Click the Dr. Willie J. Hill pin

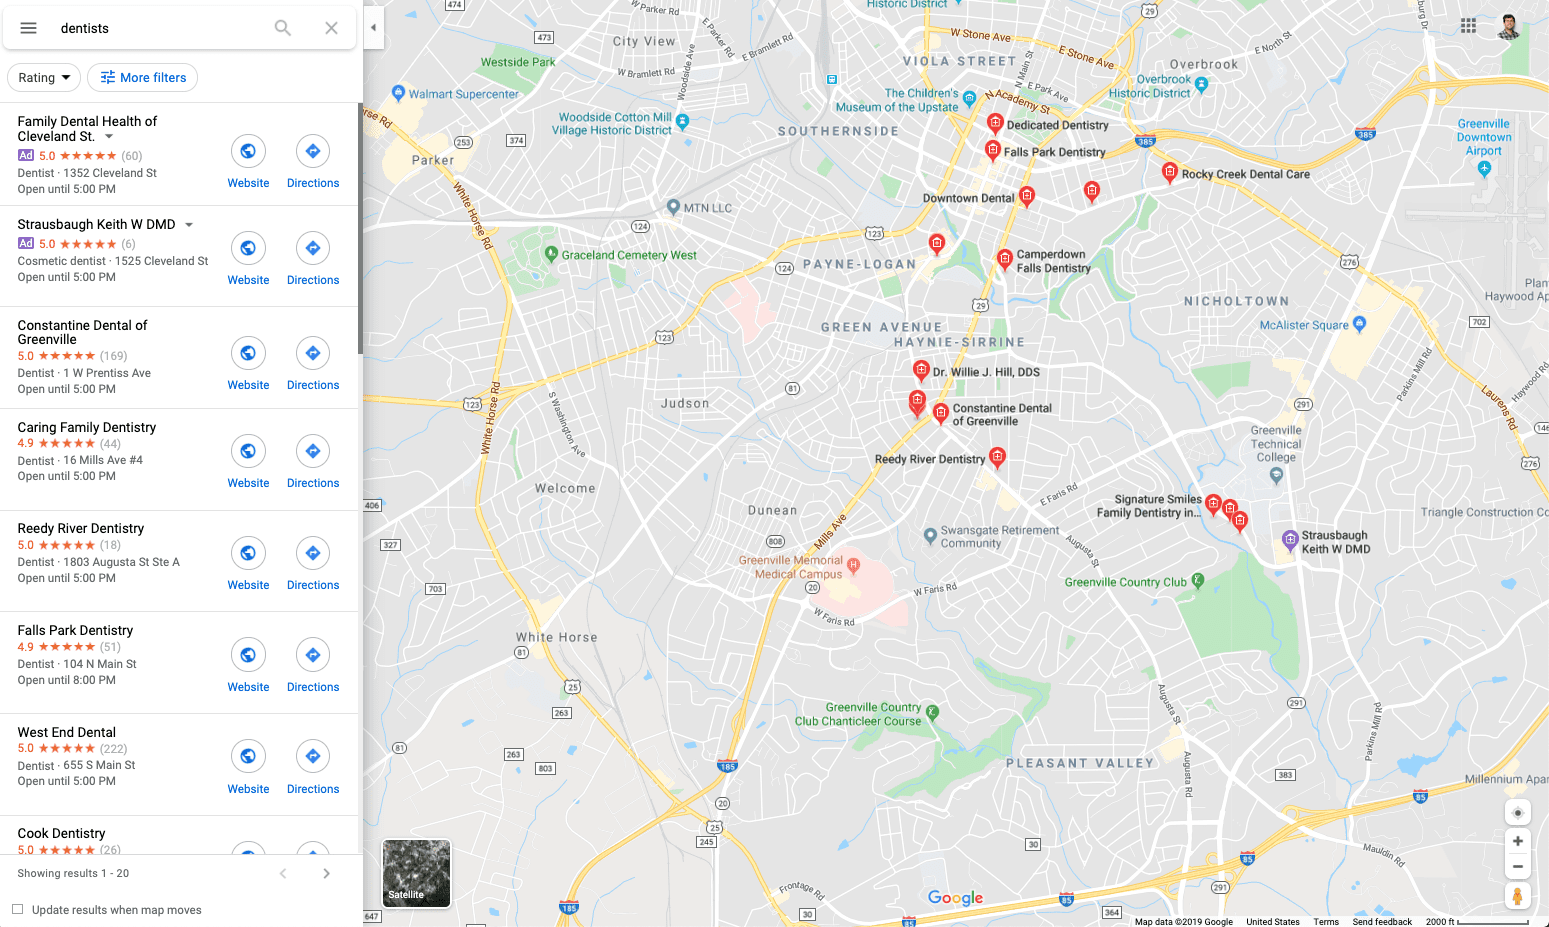click(921, 371)
